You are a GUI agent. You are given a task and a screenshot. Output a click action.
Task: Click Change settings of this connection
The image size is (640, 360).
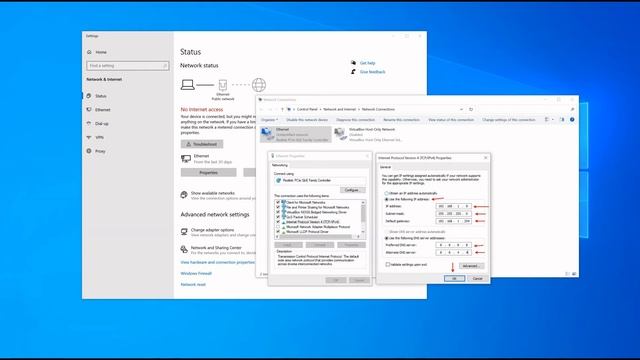[509, 120]
